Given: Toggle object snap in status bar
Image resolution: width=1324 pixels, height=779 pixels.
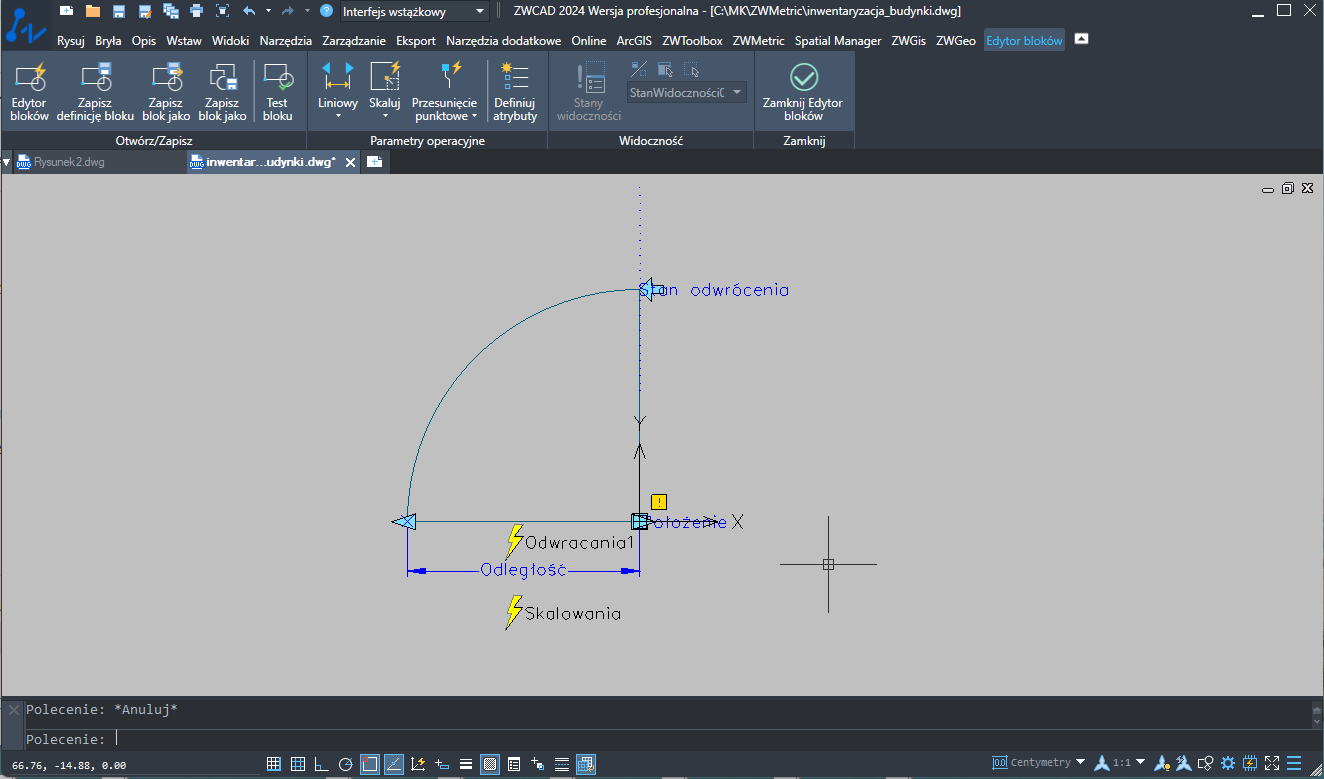Looking at the screenshot, I should (370, 764).
